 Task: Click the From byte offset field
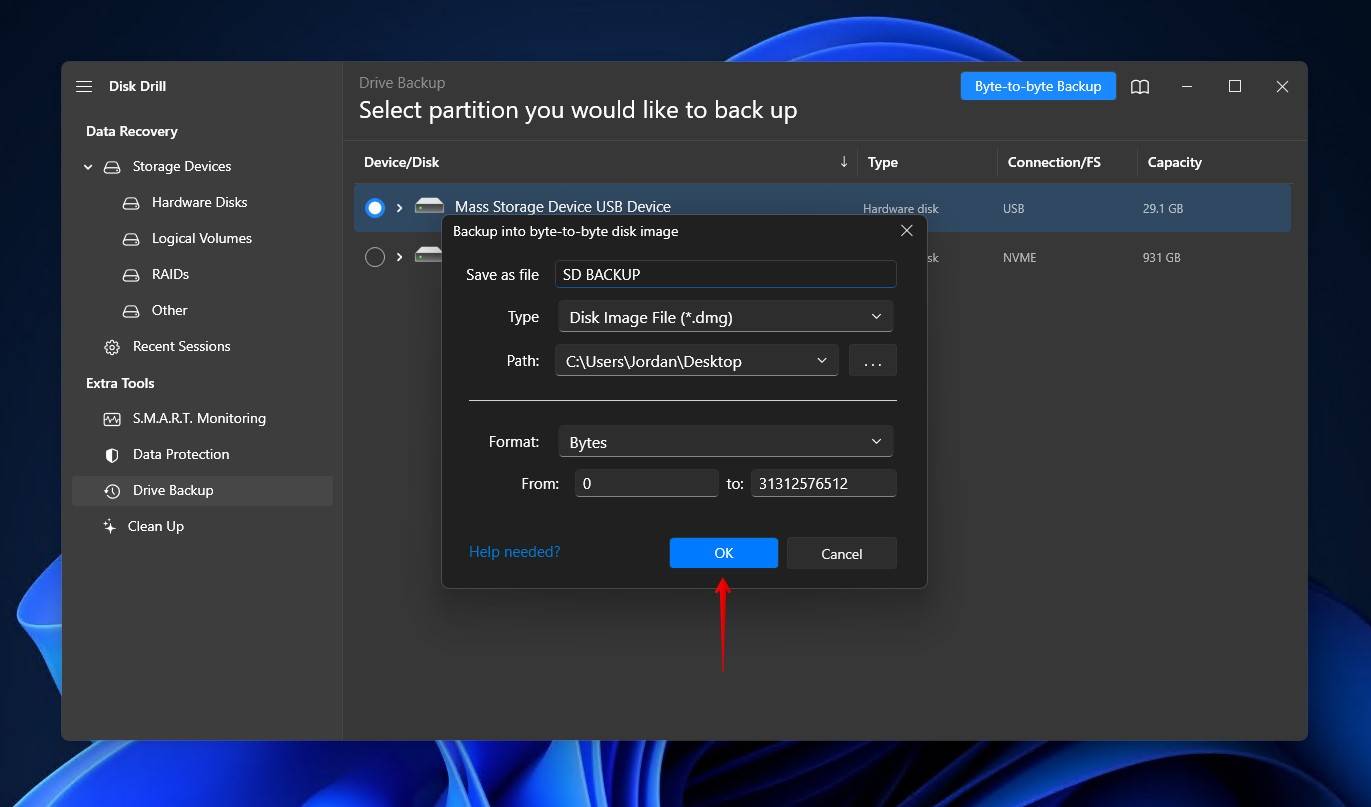tap(647, 483)
